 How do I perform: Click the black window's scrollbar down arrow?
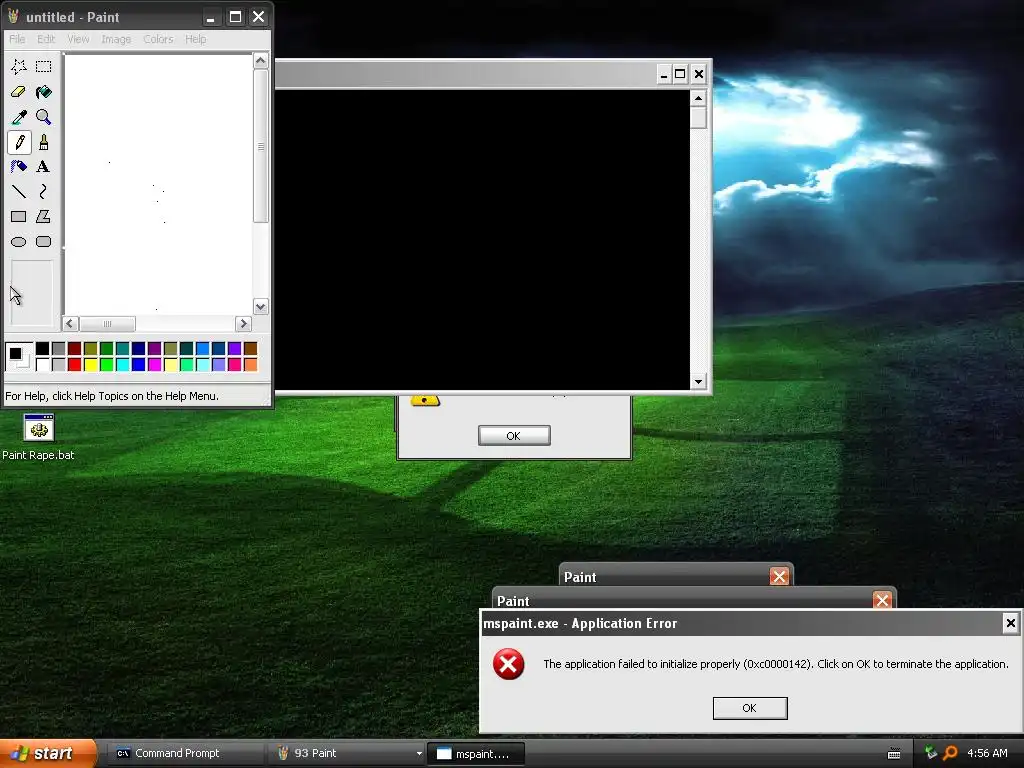pos(698,381)
